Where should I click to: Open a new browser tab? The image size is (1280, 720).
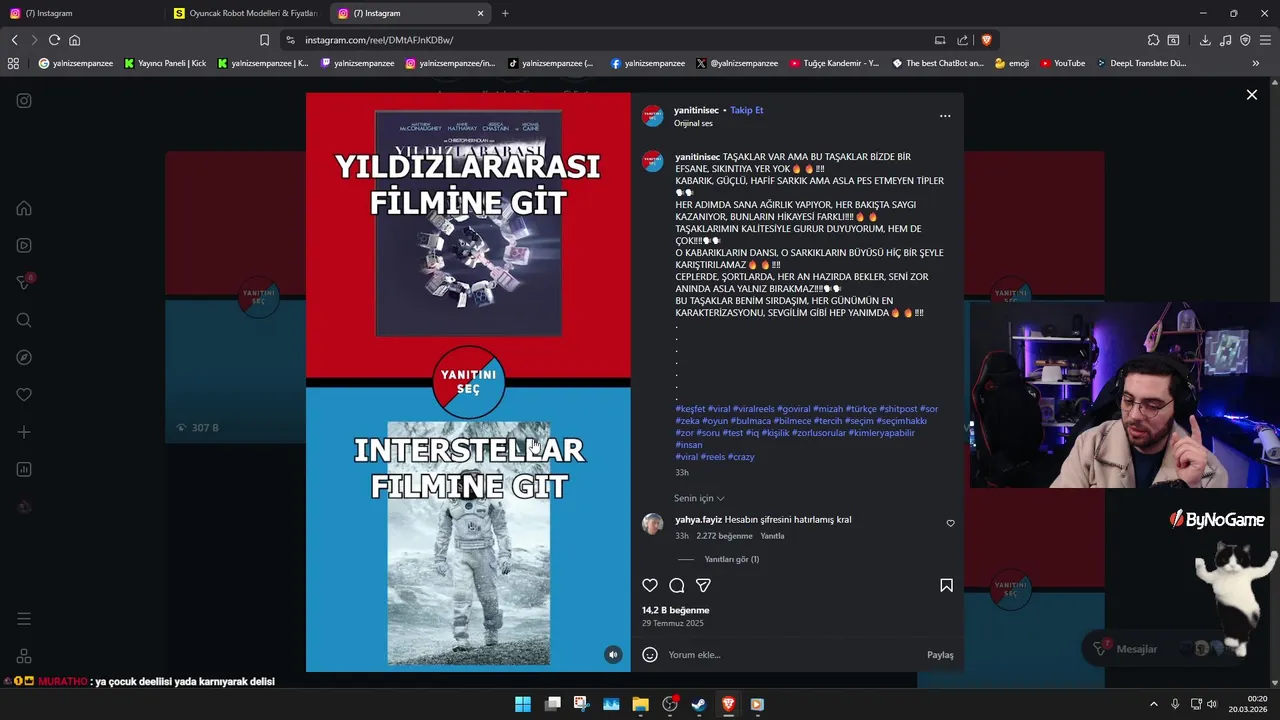coord(505,13)
